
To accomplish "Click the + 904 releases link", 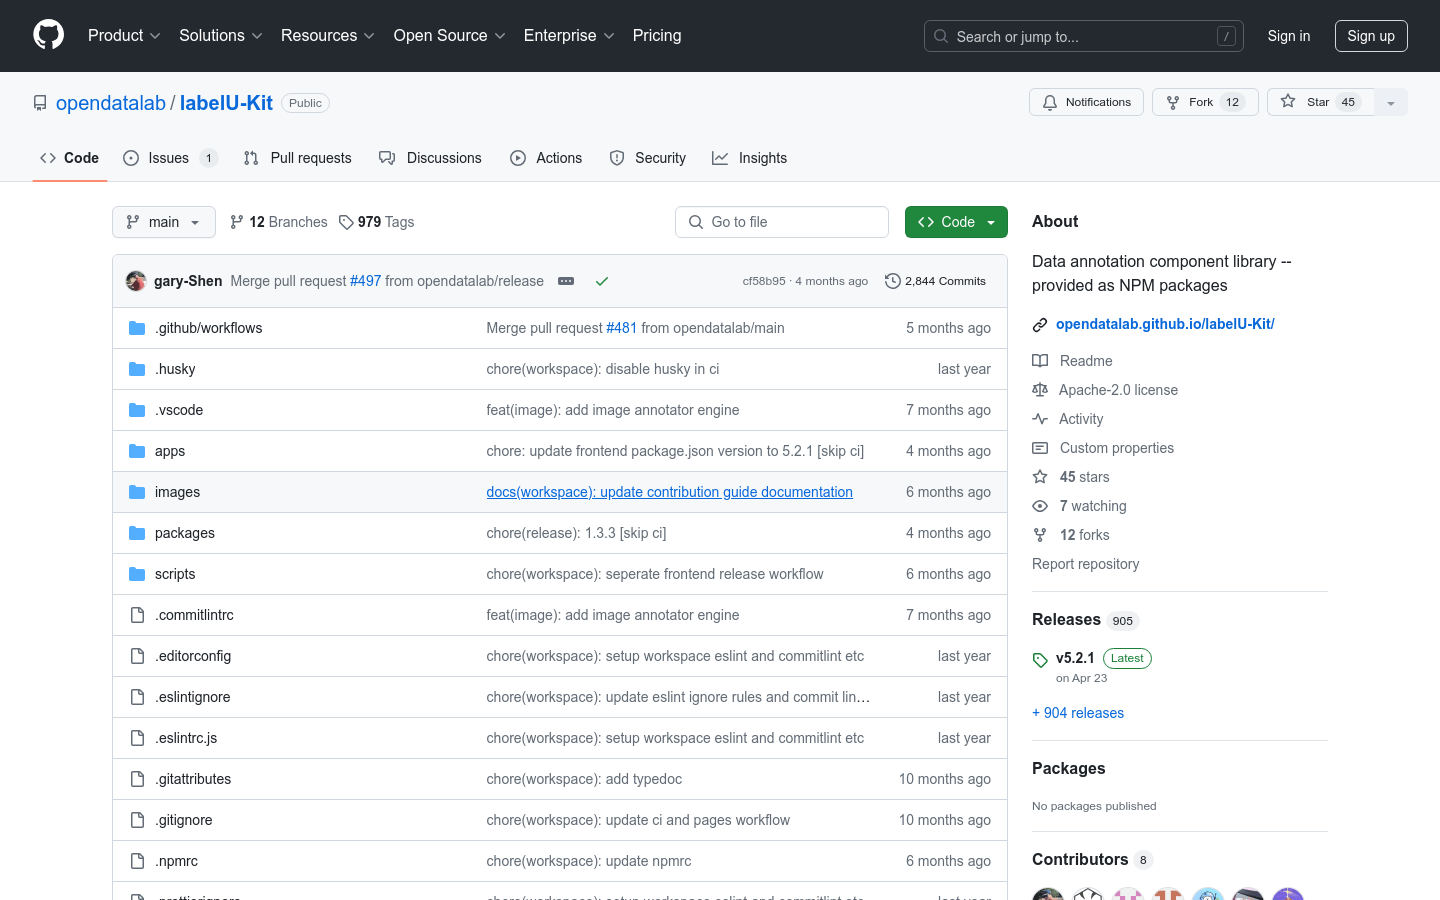I will [x=1078, y=713].
